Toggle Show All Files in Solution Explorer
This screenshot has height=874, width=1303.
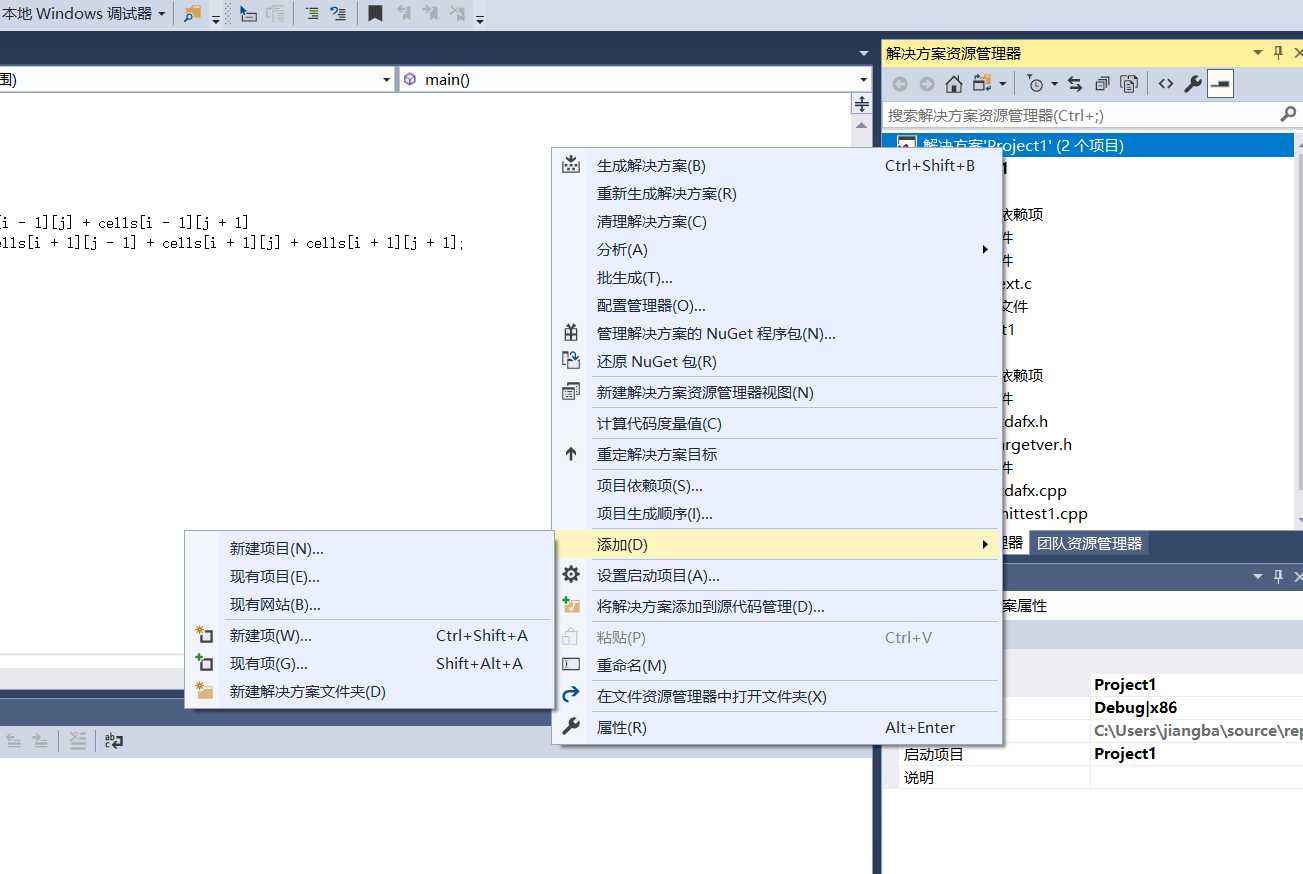[x=1129, y=84]
